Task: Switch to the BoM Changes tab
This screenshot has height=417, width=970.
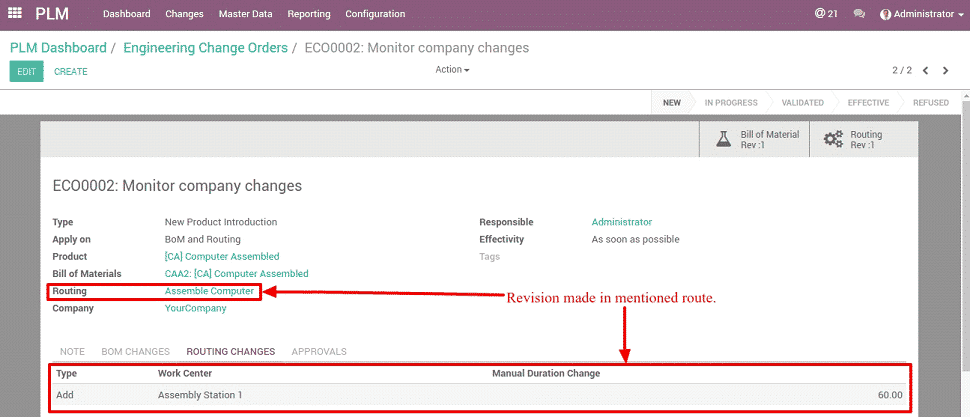Action: click(x=135, y=352)
